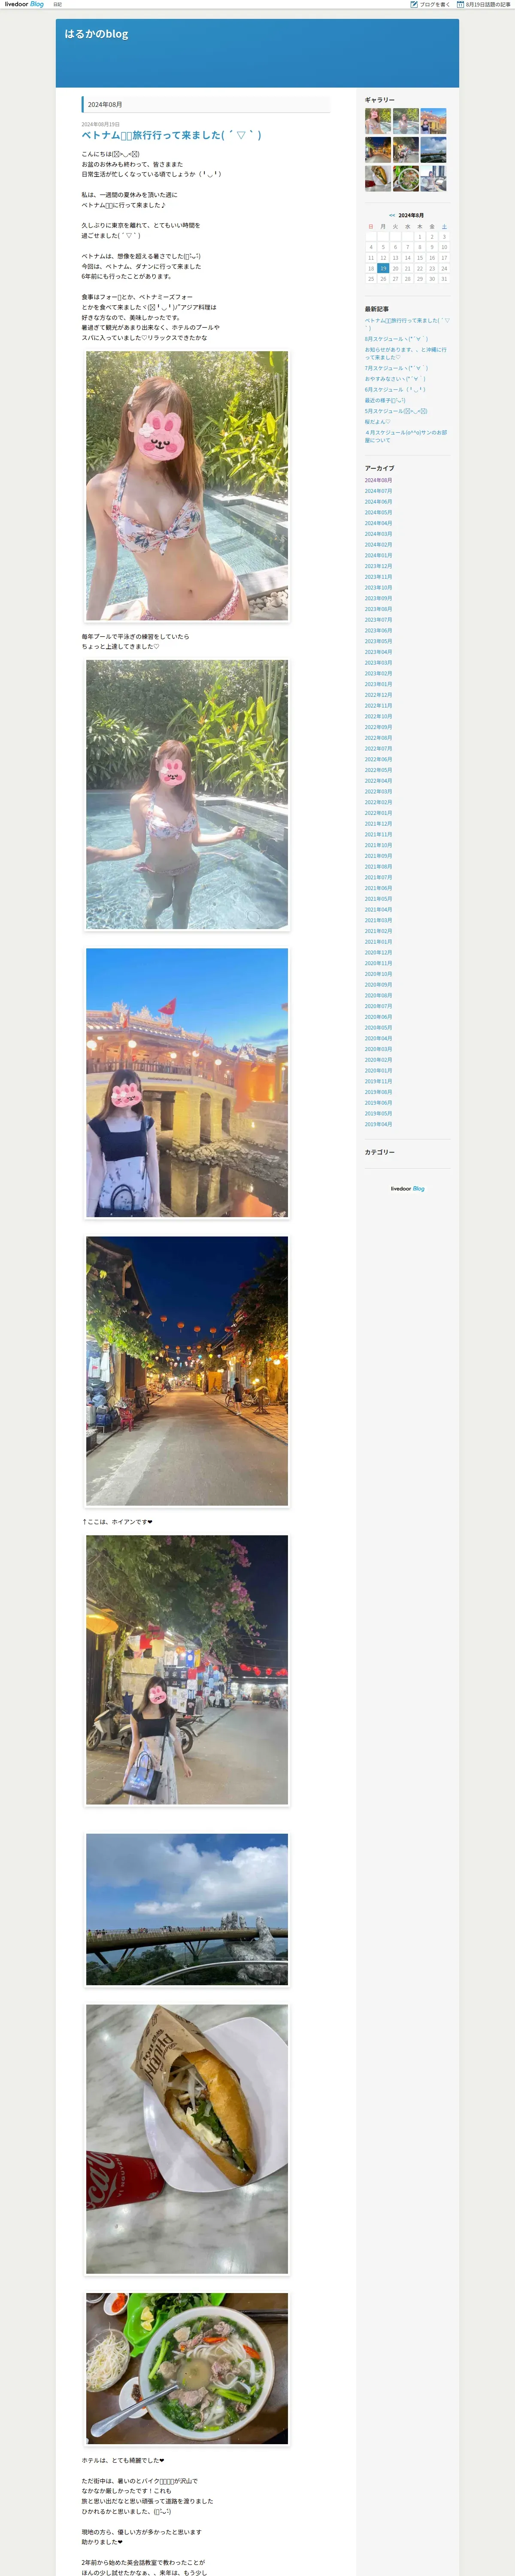This screenshot has width=515, height=2576.
Task: Open gallery thumbnail of bikini close-up by pool
Action: pyautogui.click(x=378, y=121)
